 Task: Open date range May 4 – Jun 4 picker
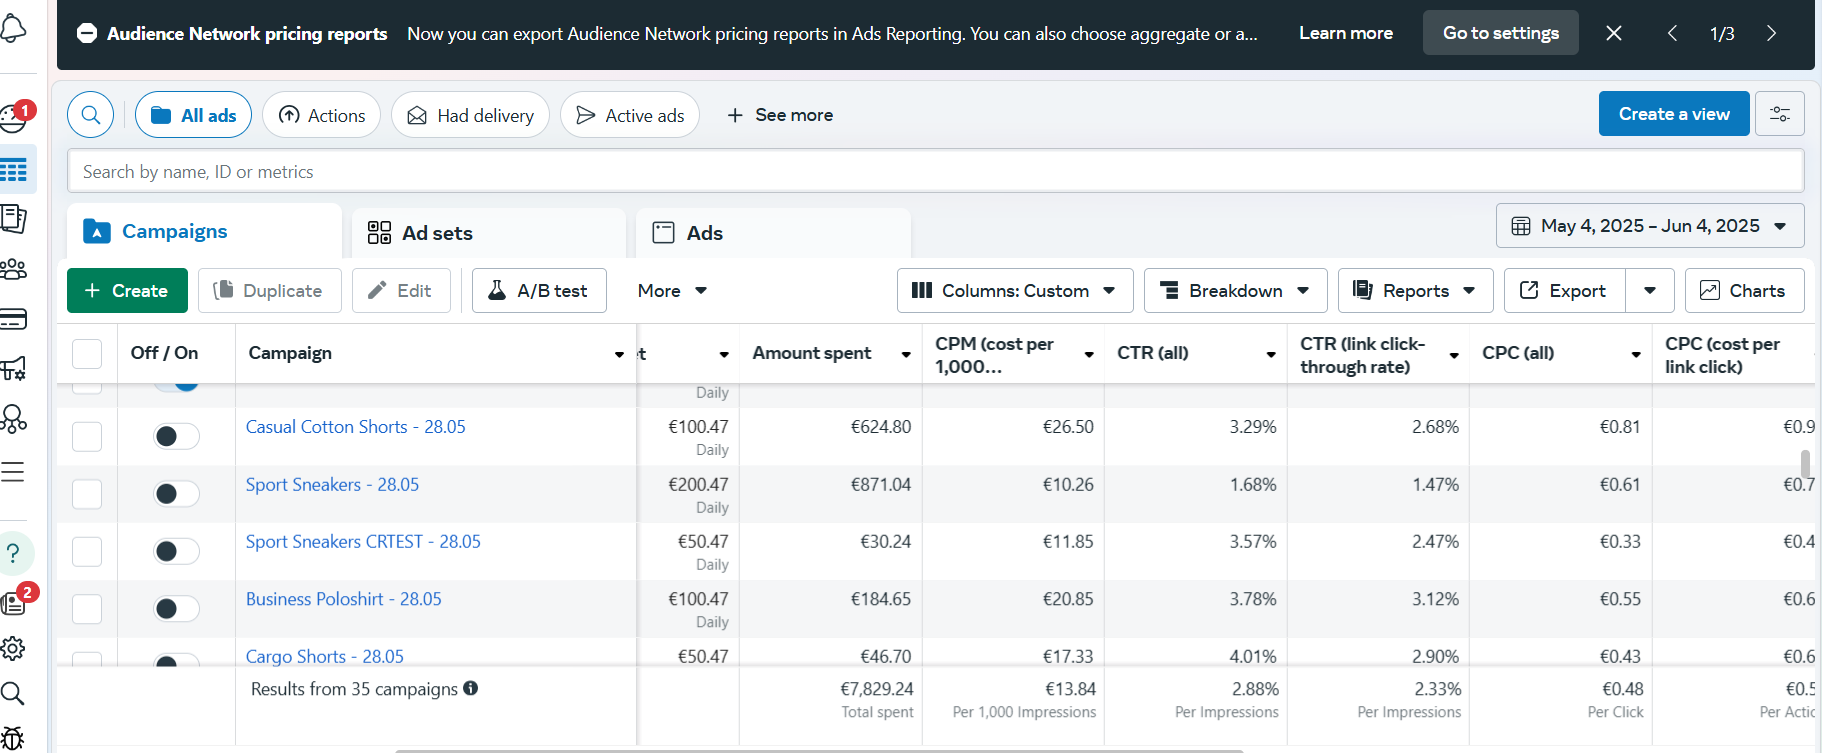point(1650,226)
